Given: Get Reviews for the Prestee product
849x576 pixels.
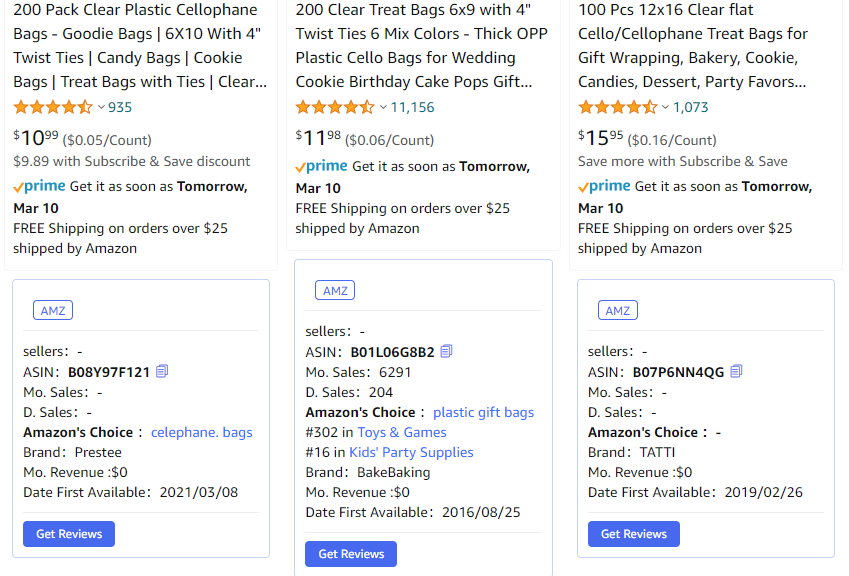Looking at the screenshot, I should pyautogui.click(x=69, y=534).
